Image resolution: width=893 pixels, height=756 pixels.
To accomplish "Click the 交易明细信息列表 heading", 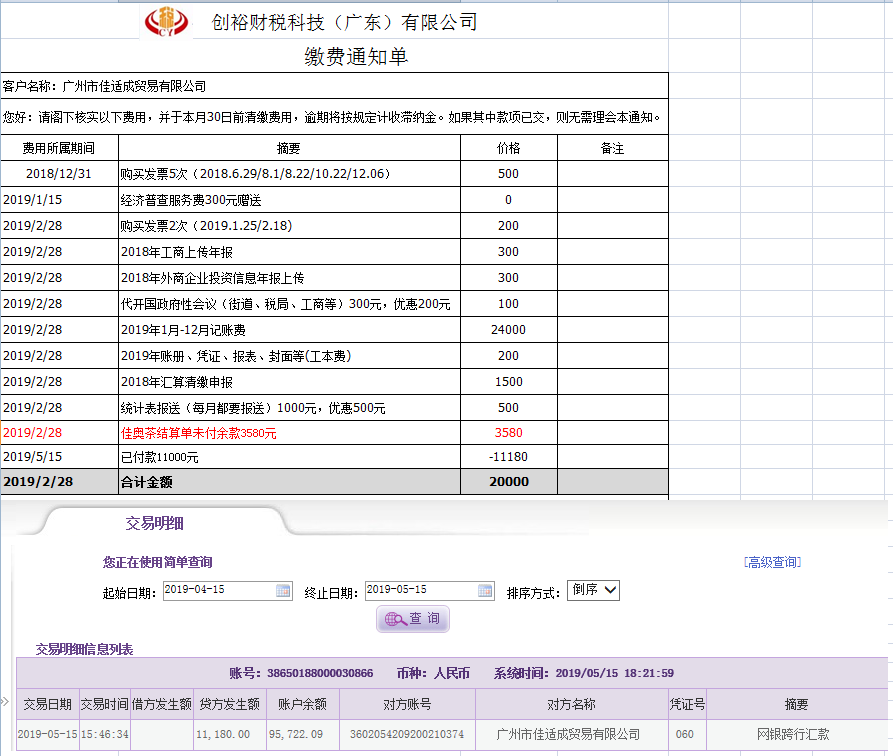I will click(x=84, y=649).
